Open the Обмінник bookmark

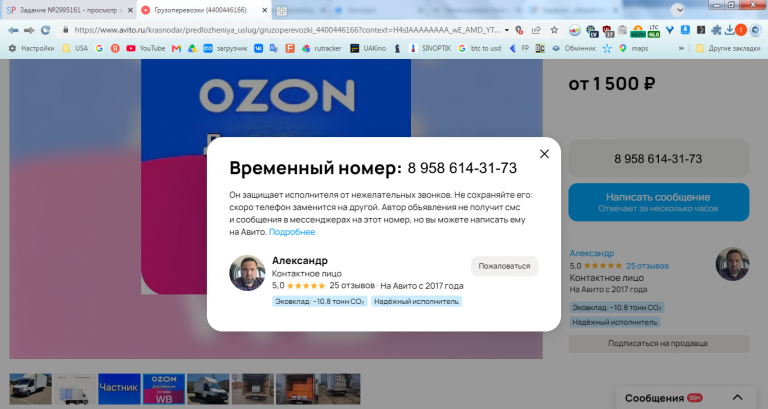574,48
